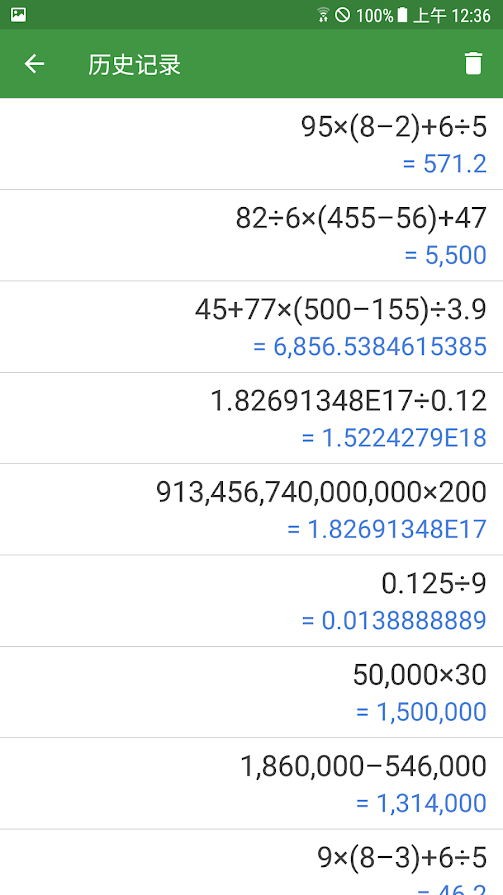This screenshot has height=895, width=503.
Task: Tap the battery icon in status bar
Action: coord(403,15)
